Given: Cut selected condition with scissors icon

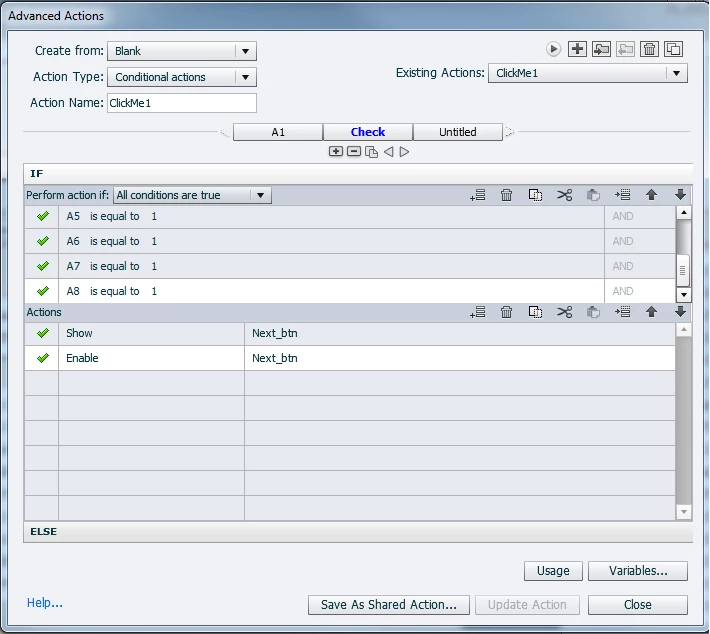Looking at the screenshot, I should [x=564, y=195].
